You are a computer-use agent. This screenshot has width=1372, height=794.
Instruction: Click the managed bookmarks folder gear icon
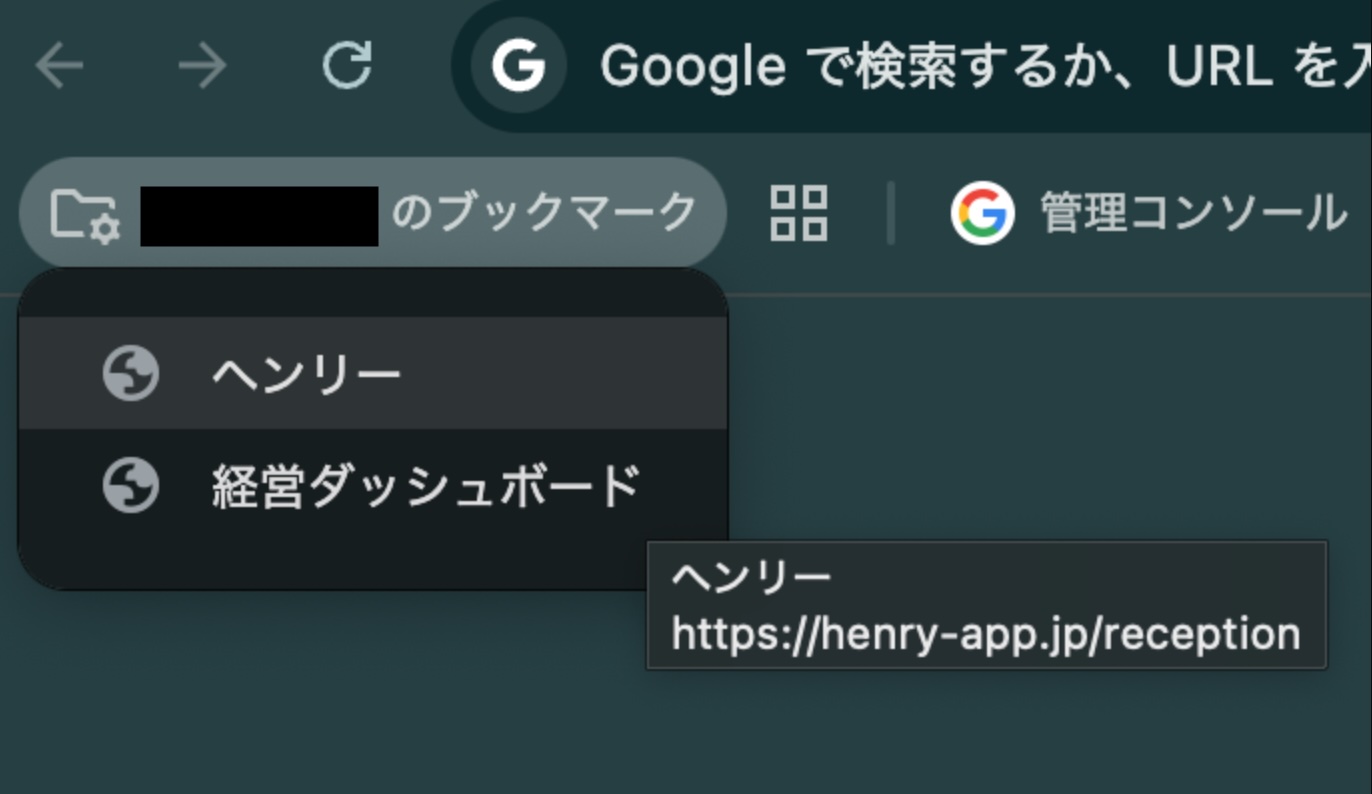(84, 213)
